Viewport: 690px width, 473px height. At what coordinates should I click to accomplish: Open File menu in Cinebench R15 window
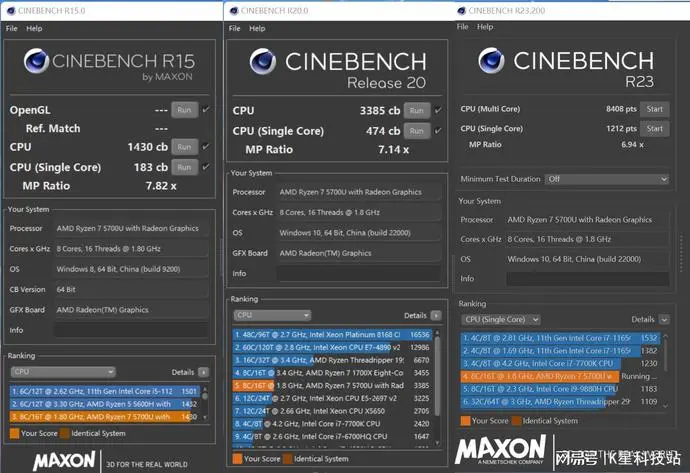point(12,29)
